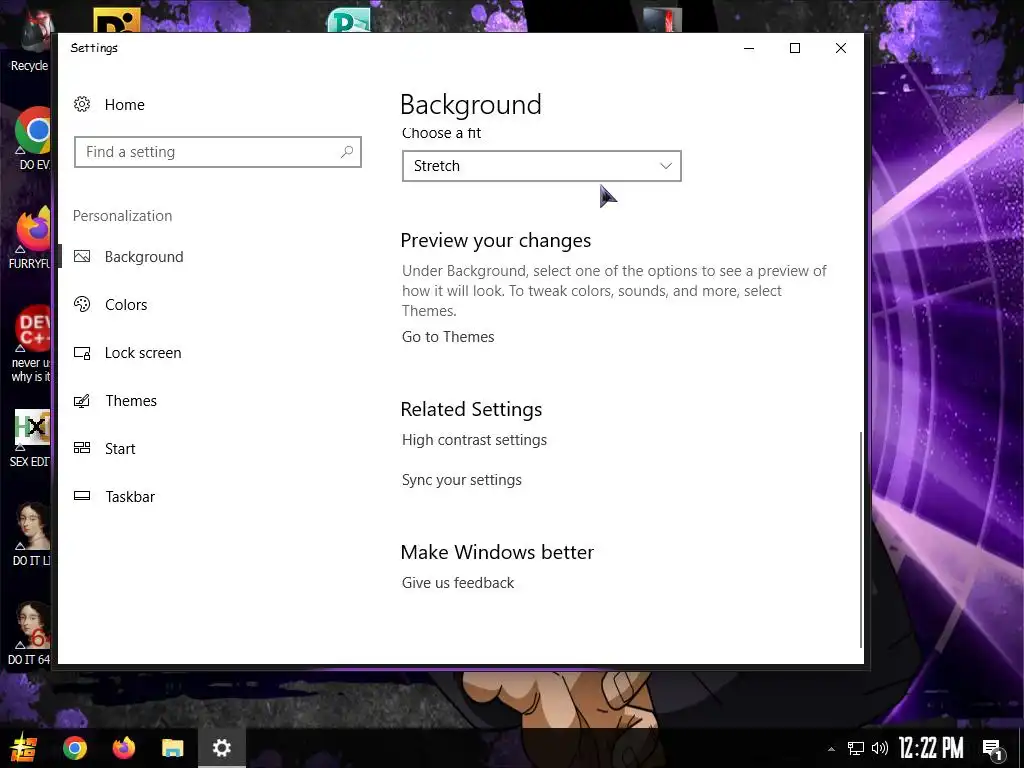Open Firefox from the taskbar

tap(123, 748)
